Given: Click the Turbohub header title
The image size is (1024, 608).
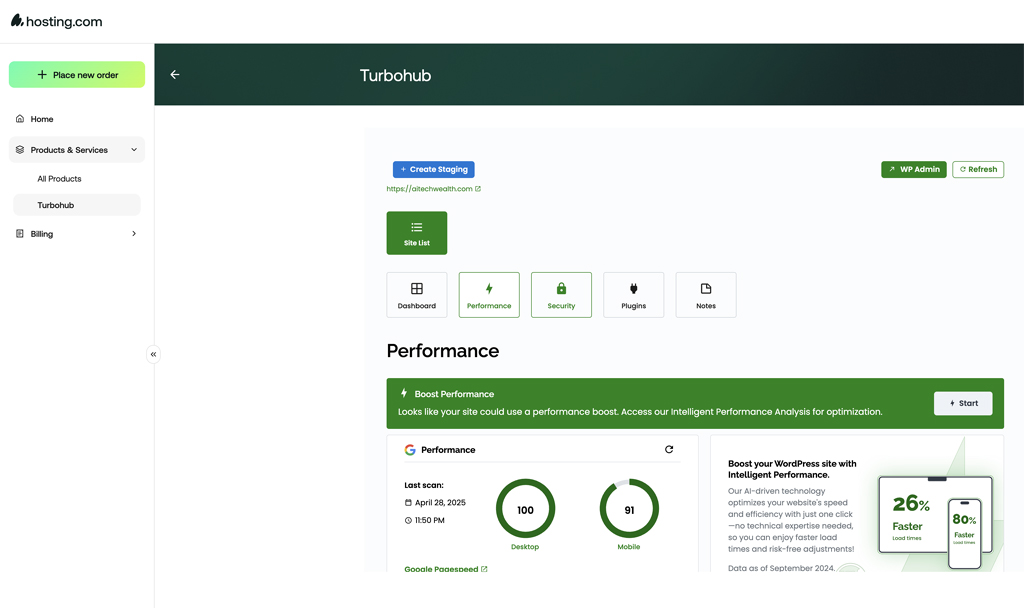Looking at the screenshot, I should [x=395, y=75].
